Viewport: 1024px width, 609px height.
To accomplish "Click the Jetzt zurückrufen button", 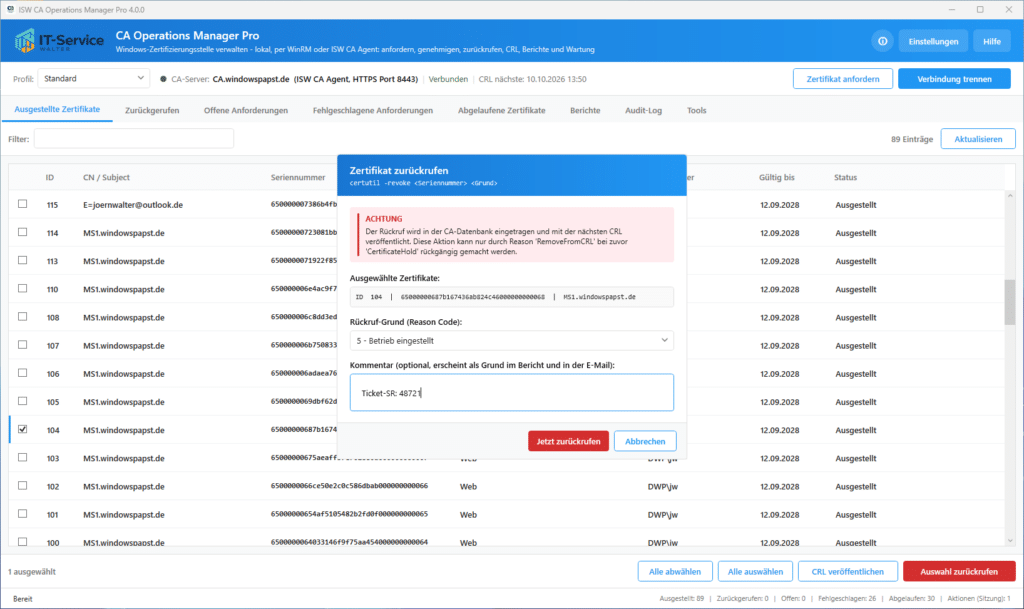I will [568, 441].
